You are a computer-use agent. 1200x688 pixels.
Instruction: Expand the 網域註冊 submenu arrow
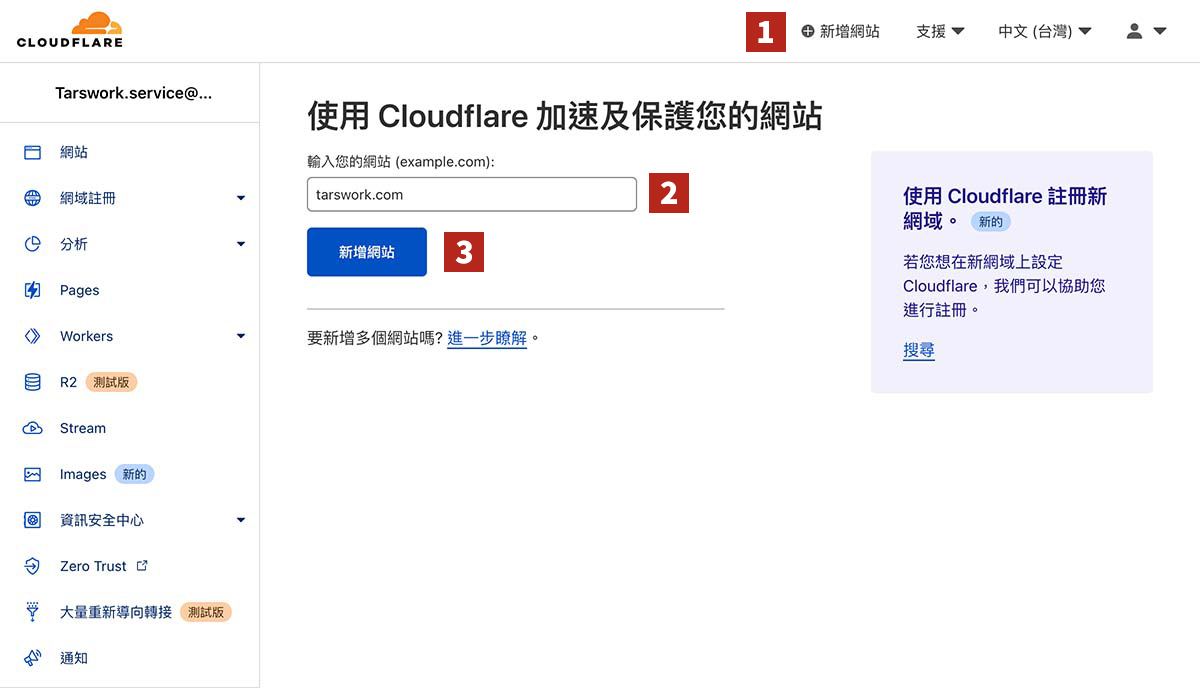(x=241, y=198)
